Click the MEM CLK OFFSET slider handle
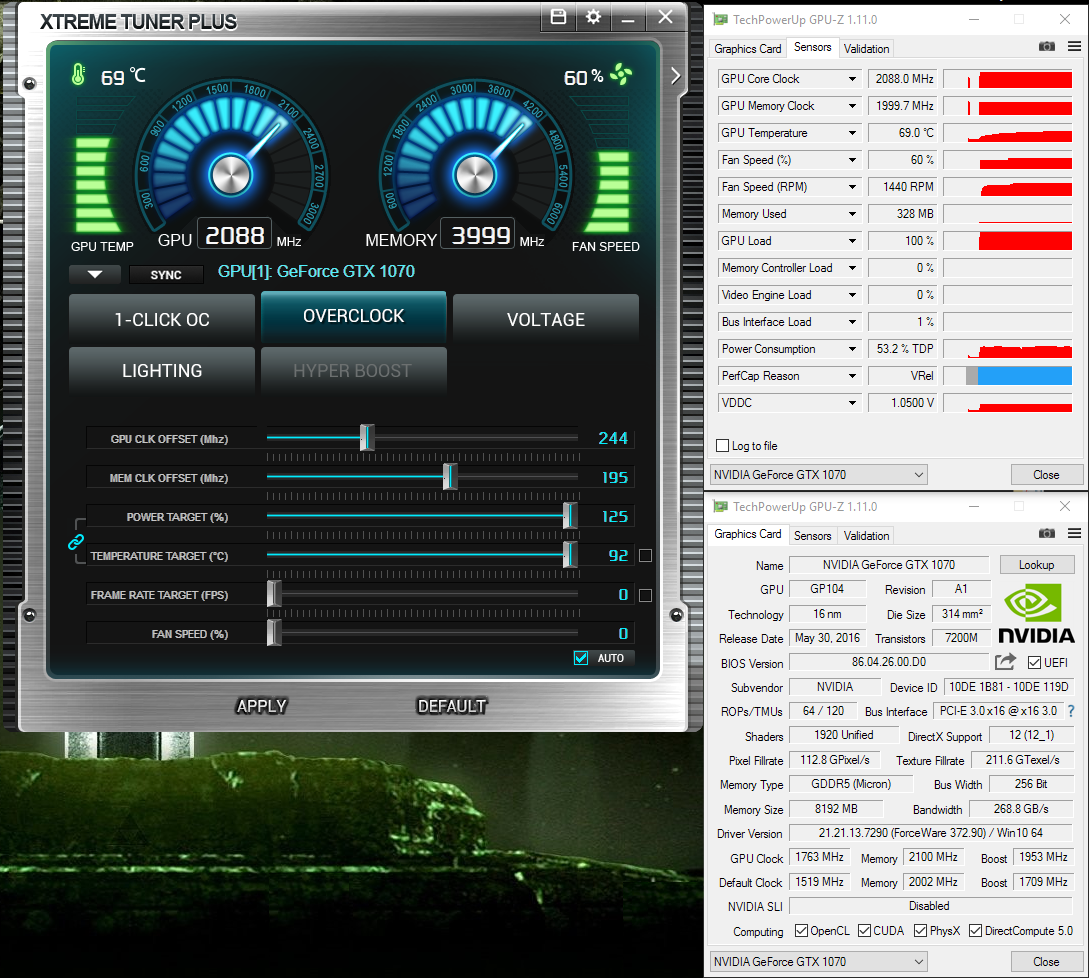 click(x=450, y=476)
